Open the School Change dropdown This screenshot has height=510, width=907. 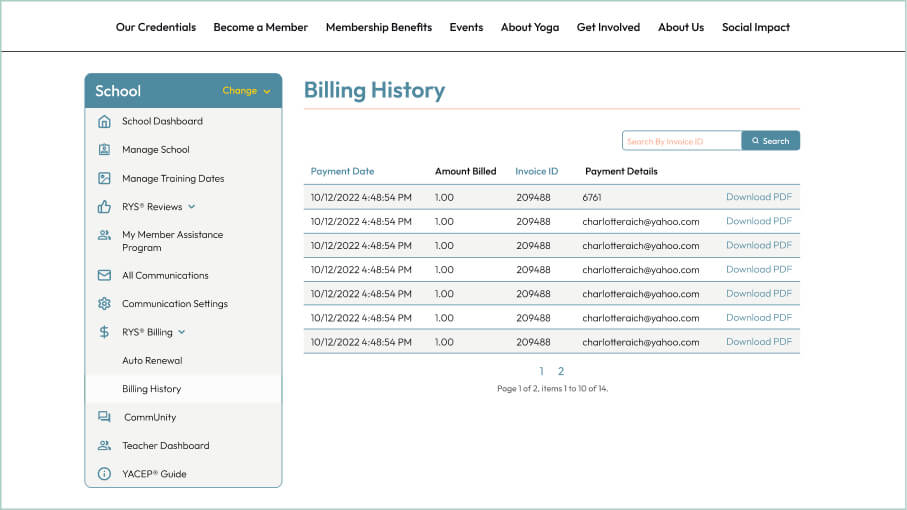246,91
